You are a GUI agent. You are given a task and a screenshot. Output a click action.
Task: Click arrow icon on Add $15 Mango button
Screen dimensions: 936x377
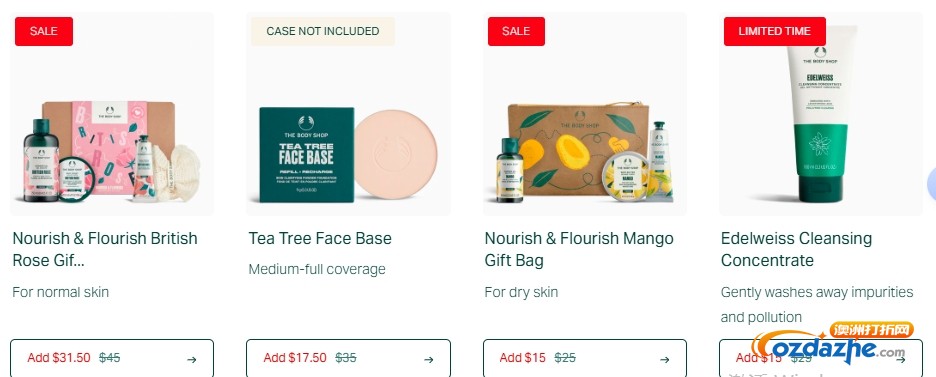click(664, 360)
